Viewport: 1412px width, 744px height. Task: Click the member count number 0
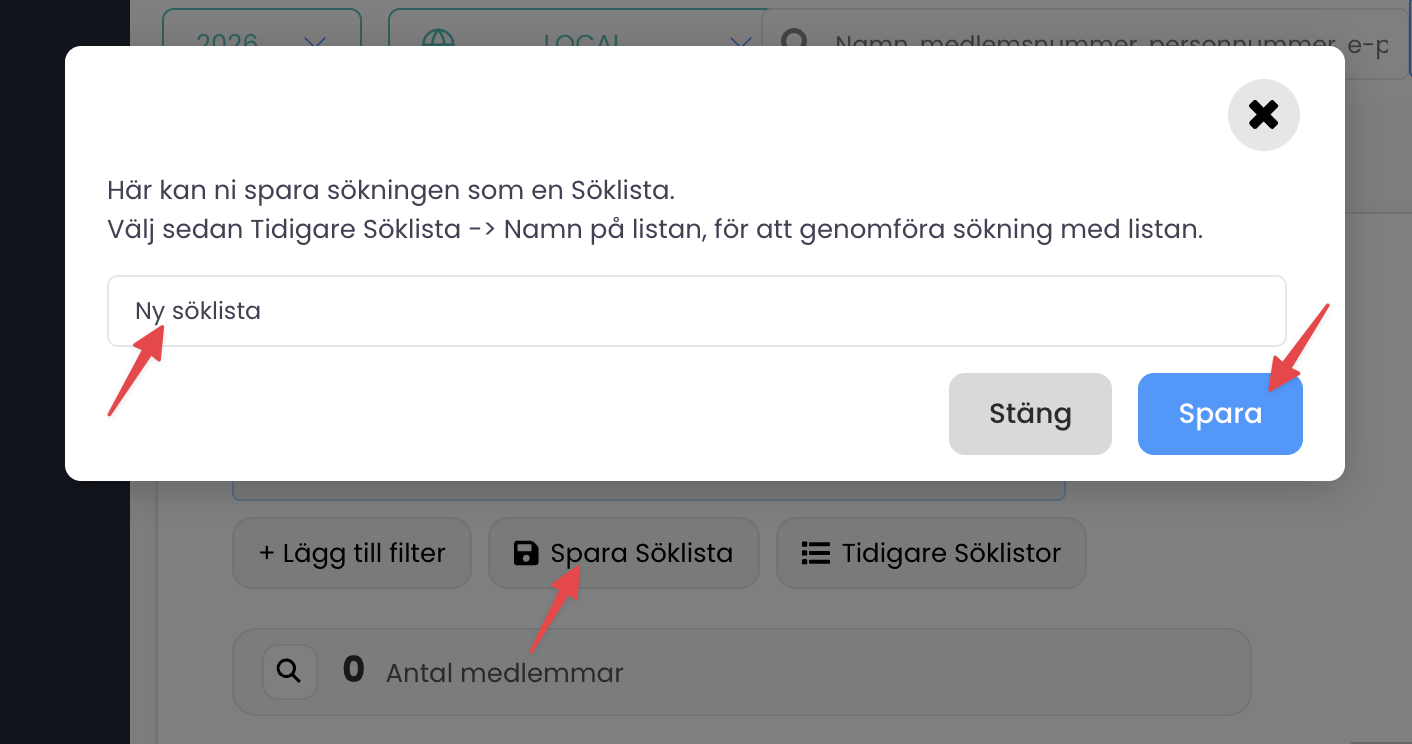353,669
